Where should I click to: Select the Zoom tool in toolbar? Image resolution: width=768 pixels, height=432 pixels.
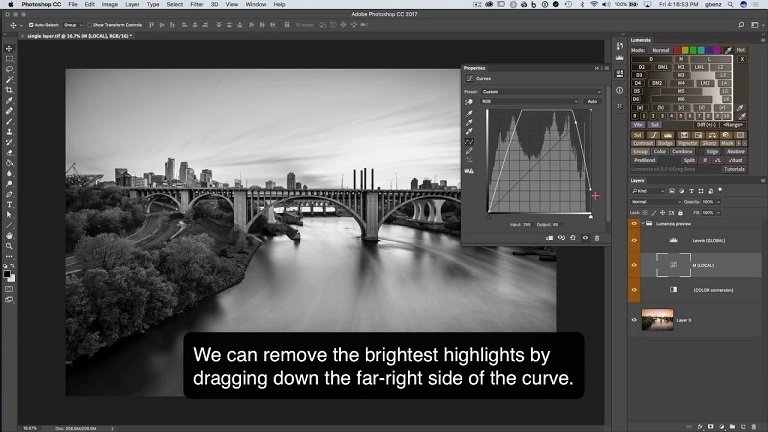9,246
